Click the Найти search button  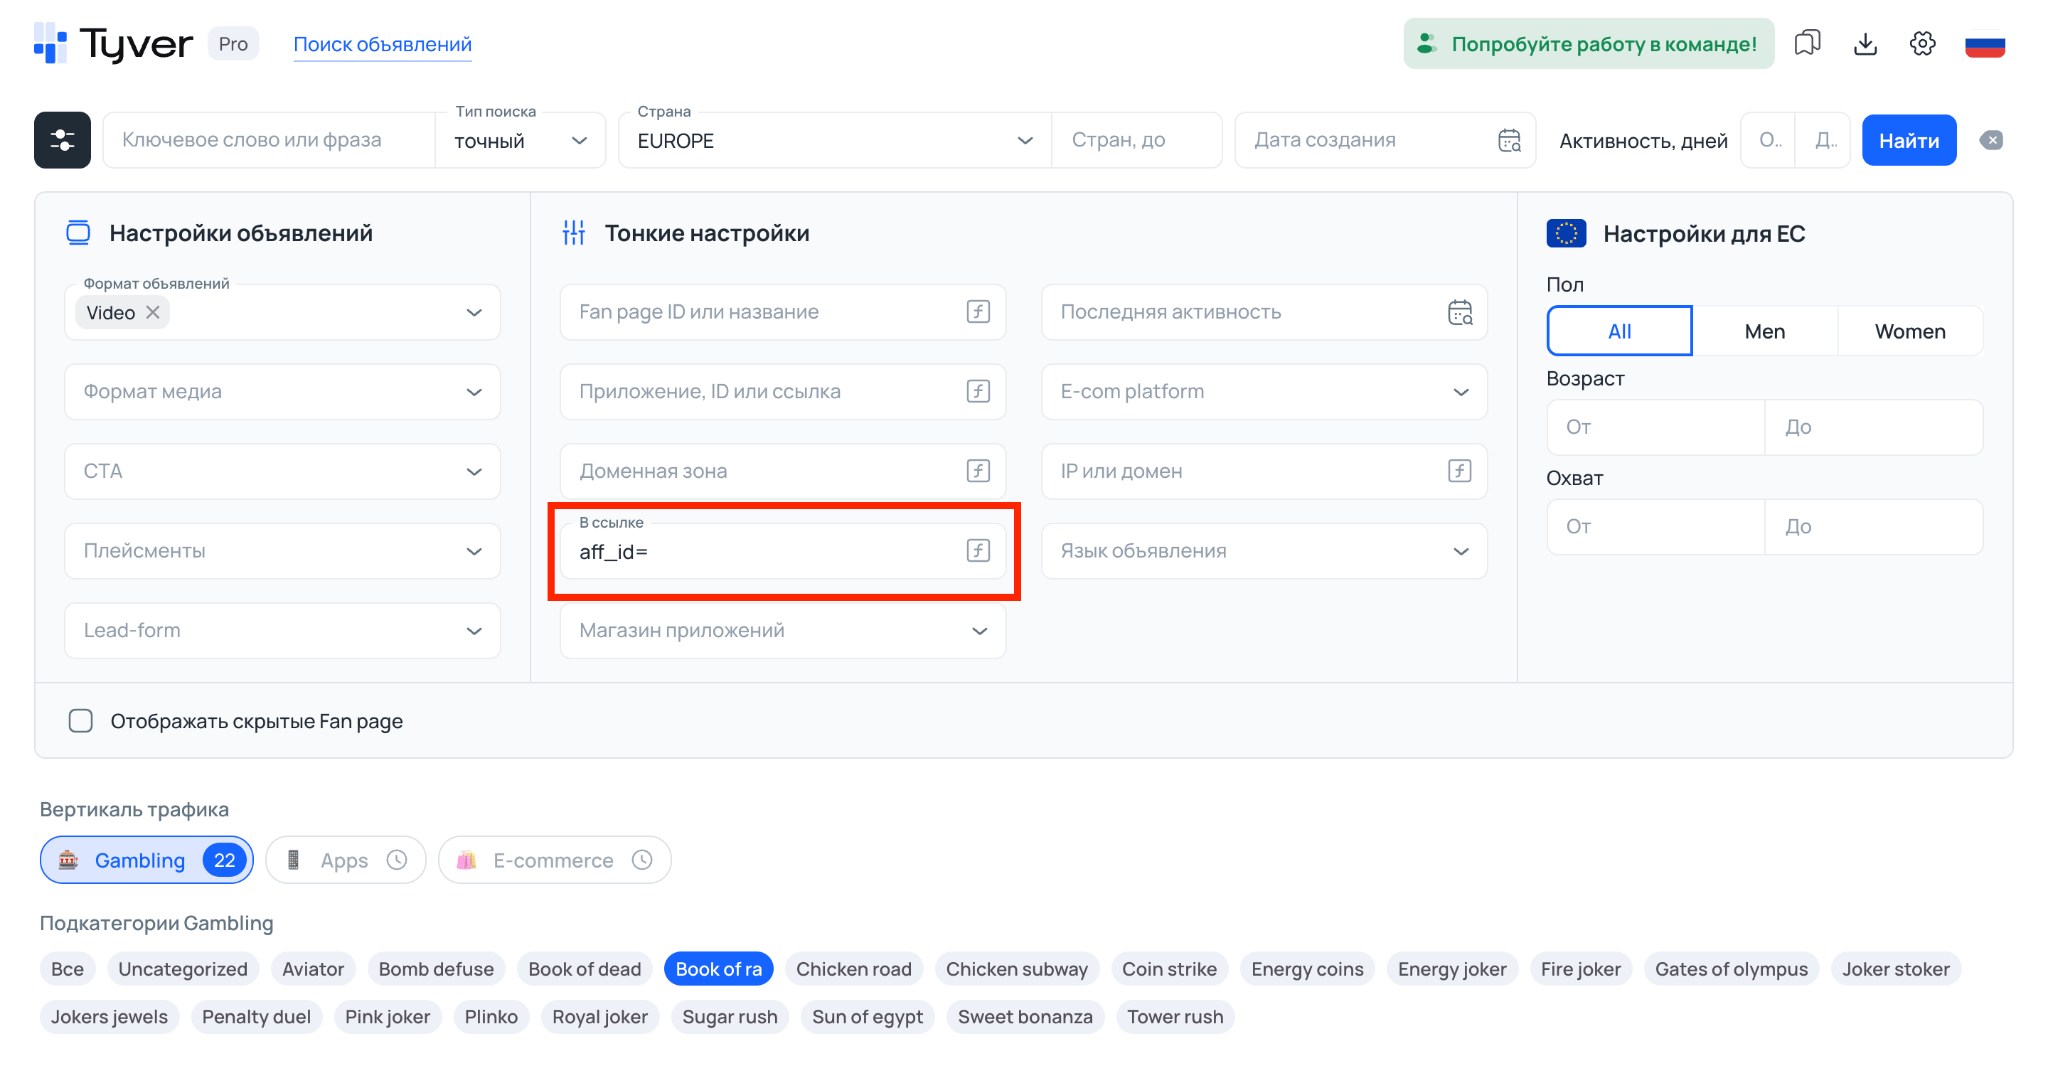click(1909, 140)
